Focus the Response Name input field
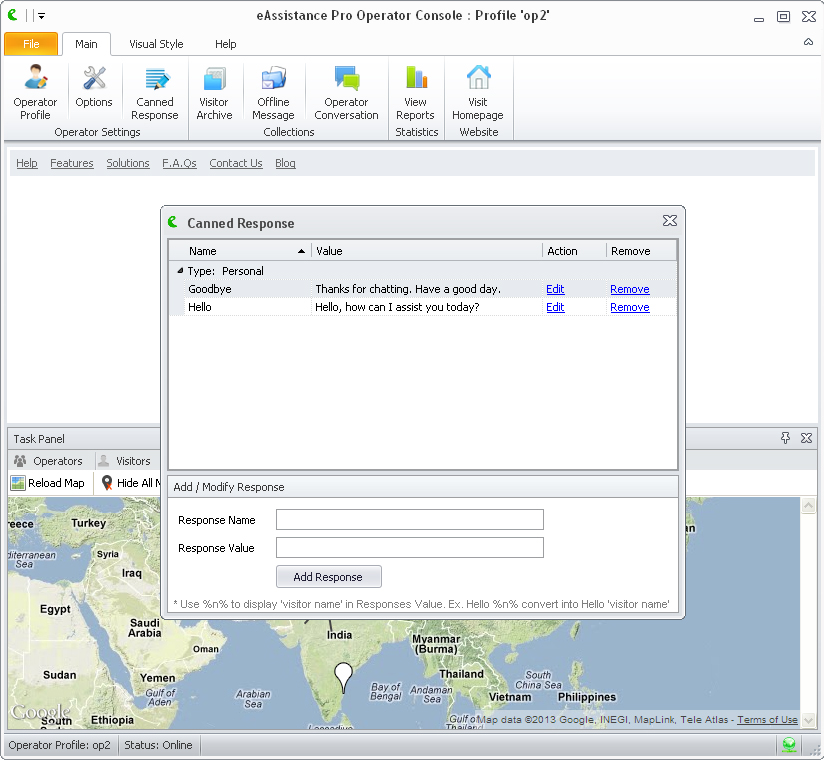The height and width of the screenshot is (760, 824). coord(410,519)
